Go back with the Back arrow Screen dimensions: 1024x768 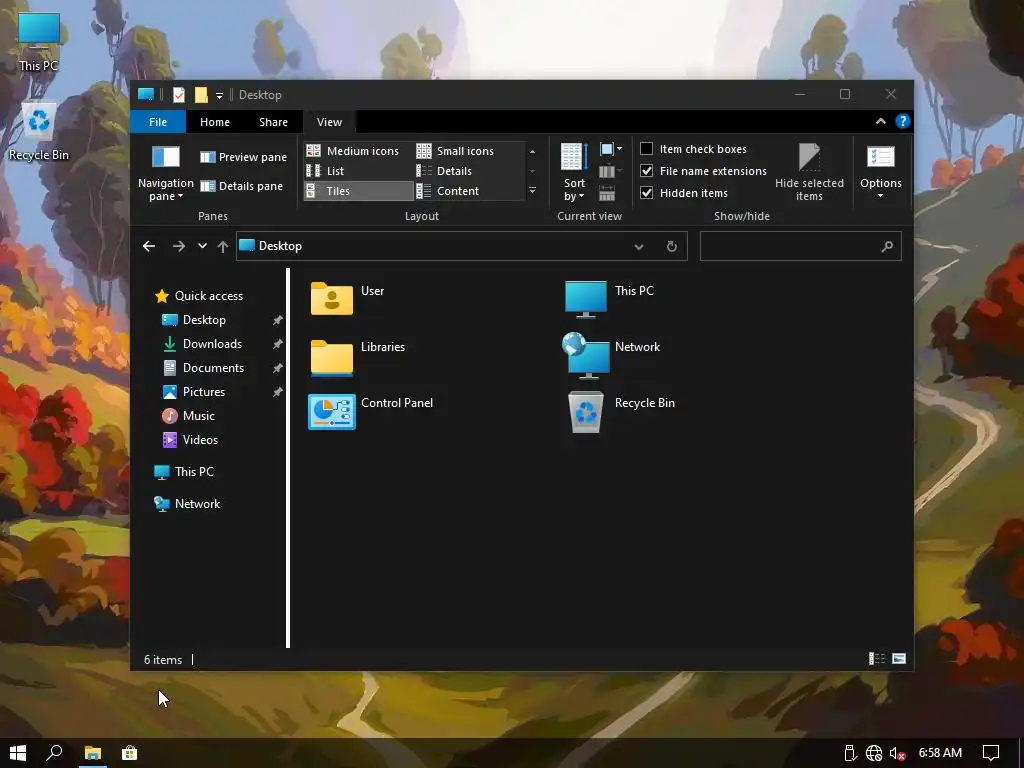[149, 246]
